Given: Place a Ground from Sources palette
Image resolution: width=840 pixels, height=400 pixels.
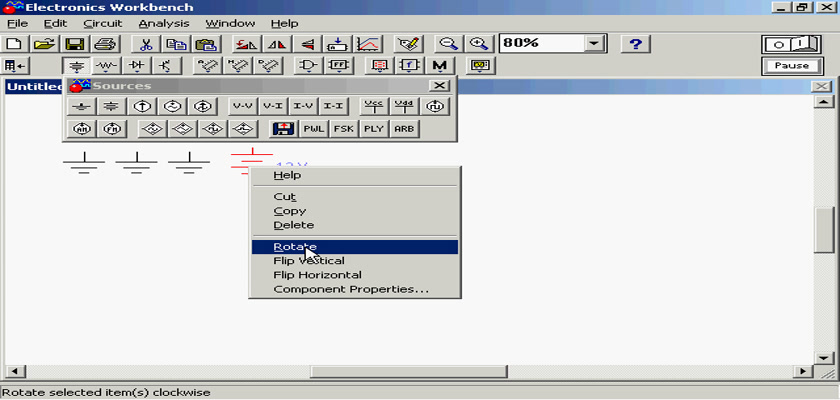Looking at the screenshot, I should click(81, 107).
